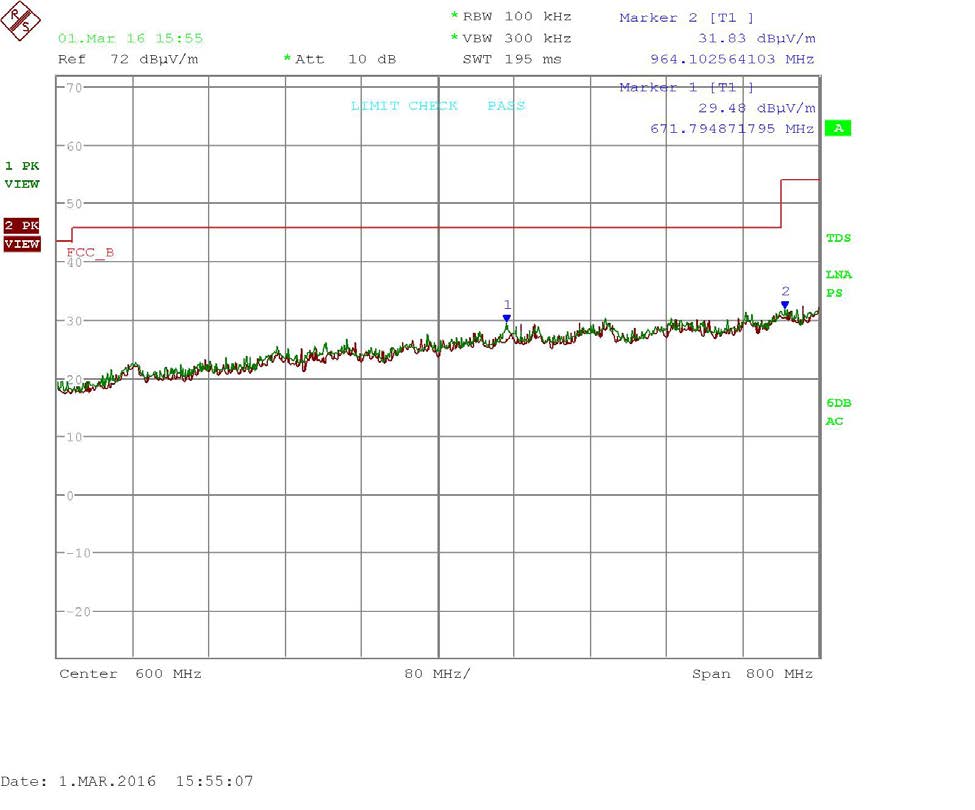This screenshot has height=810, width=975.
Task: Click the LNA status label
Action: click(838, 274)
